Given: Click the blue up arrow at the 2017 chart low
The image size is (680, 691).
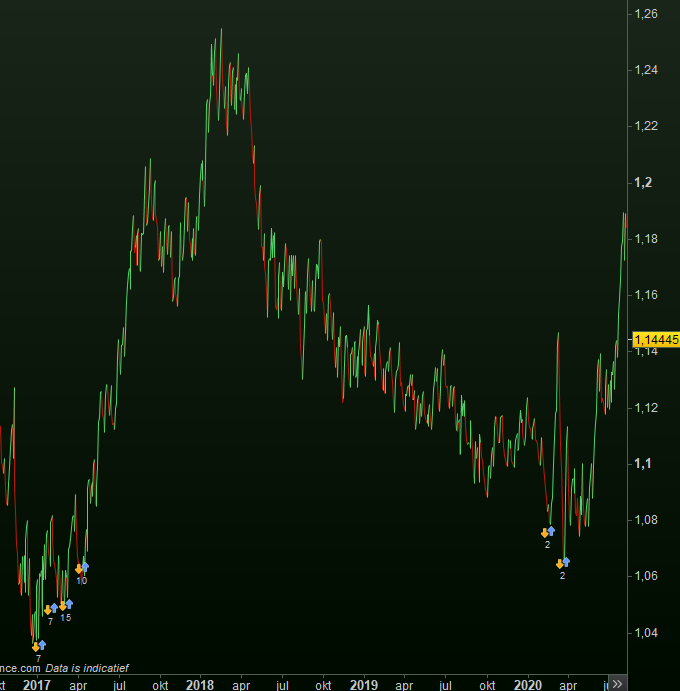Looking at the screenshot, I should [42, 645].
